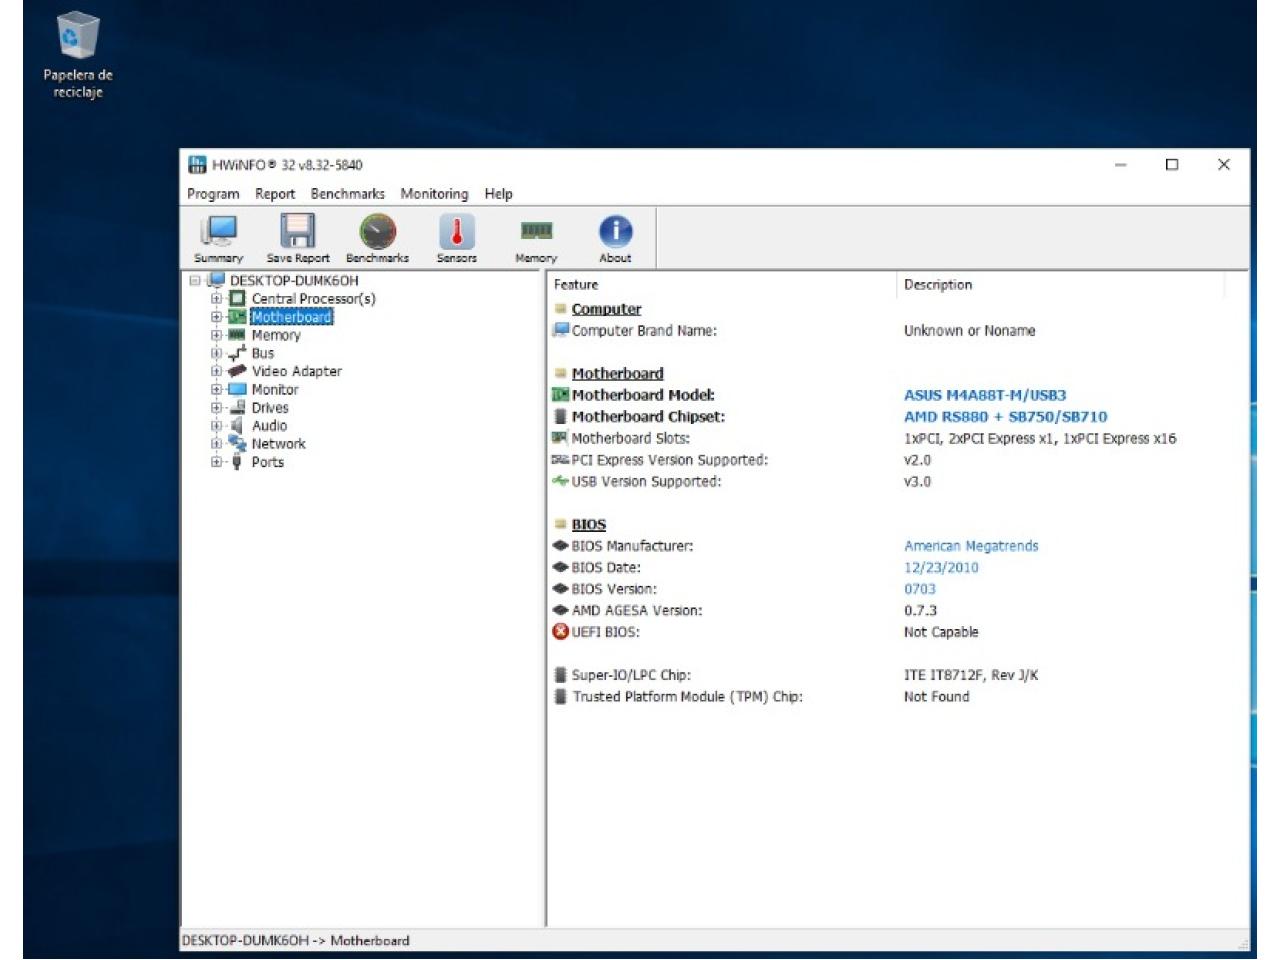Click the American Megatrends manufacturer link
This screenshot has width=1280, height=960.
pos(970,546)
